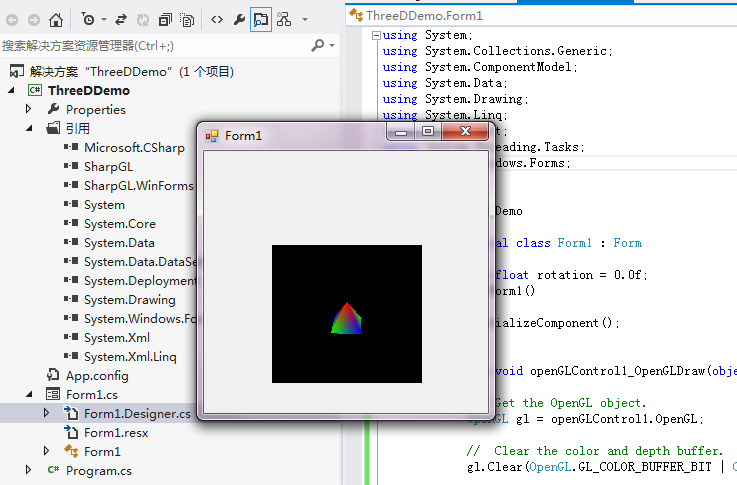The width and height of the screenshot is (737, 485).
Task: Click the Collapse All icon
Action: [x=165, y=20]
